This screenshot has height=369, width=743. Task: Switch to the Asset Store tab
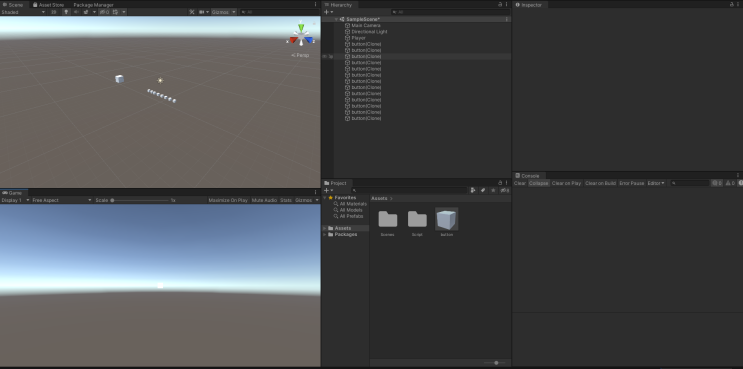48,5
